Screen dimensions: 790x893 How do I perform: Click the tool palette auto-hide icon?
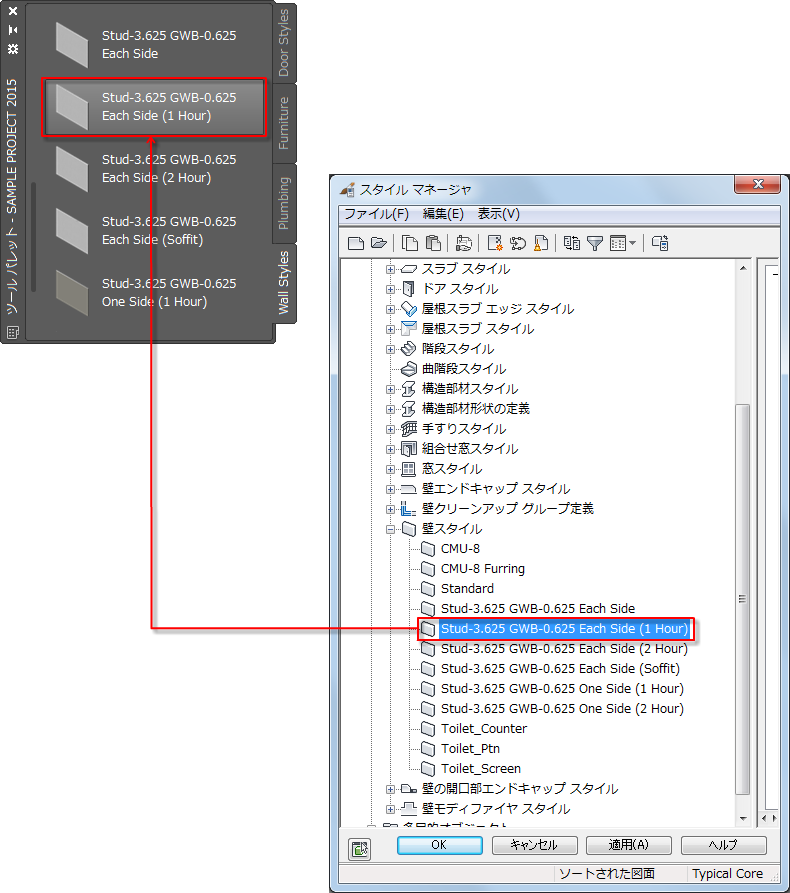click(x=13, y=30)
